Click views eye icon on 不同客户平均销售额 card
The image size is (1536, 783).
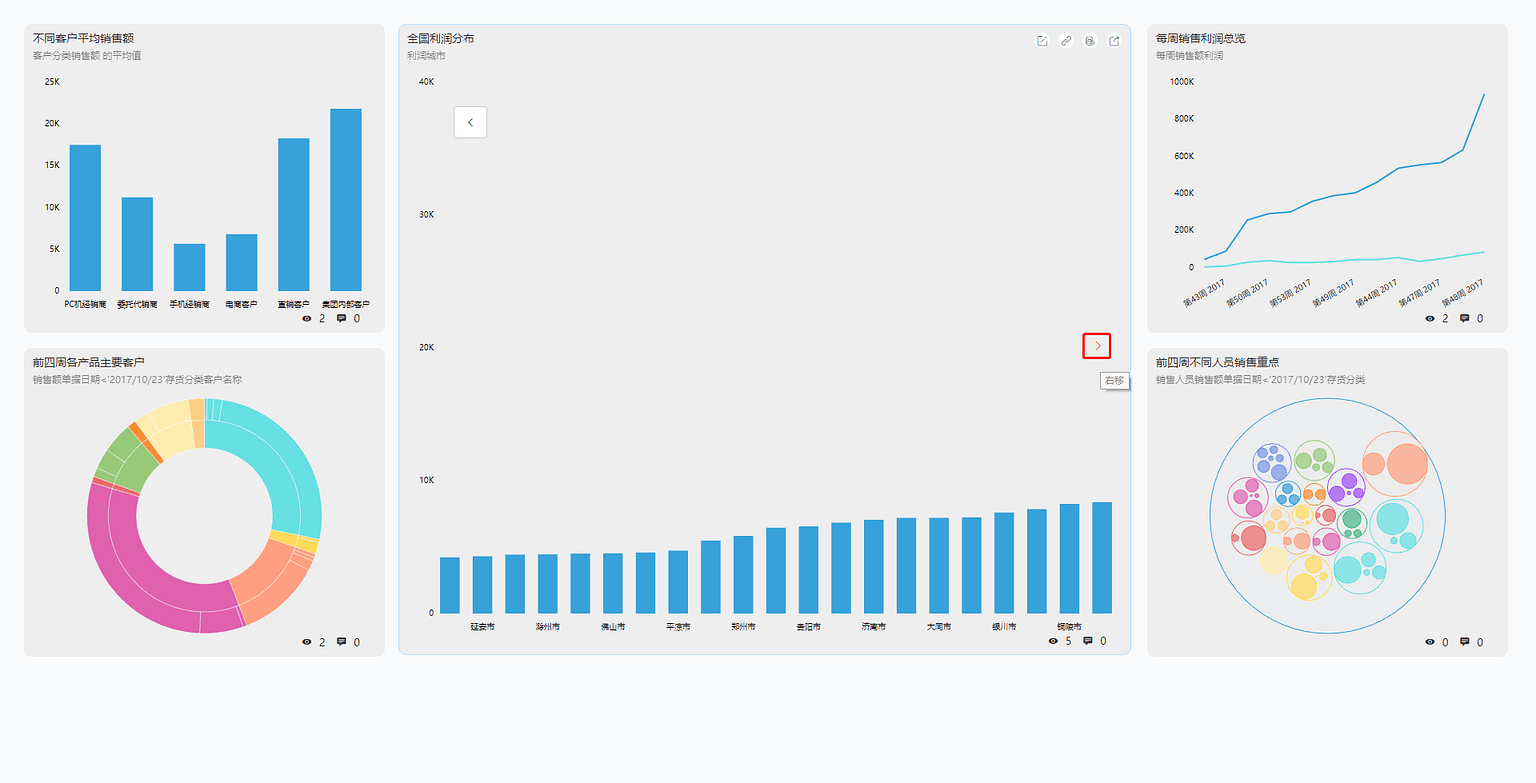tap(307, 318)
